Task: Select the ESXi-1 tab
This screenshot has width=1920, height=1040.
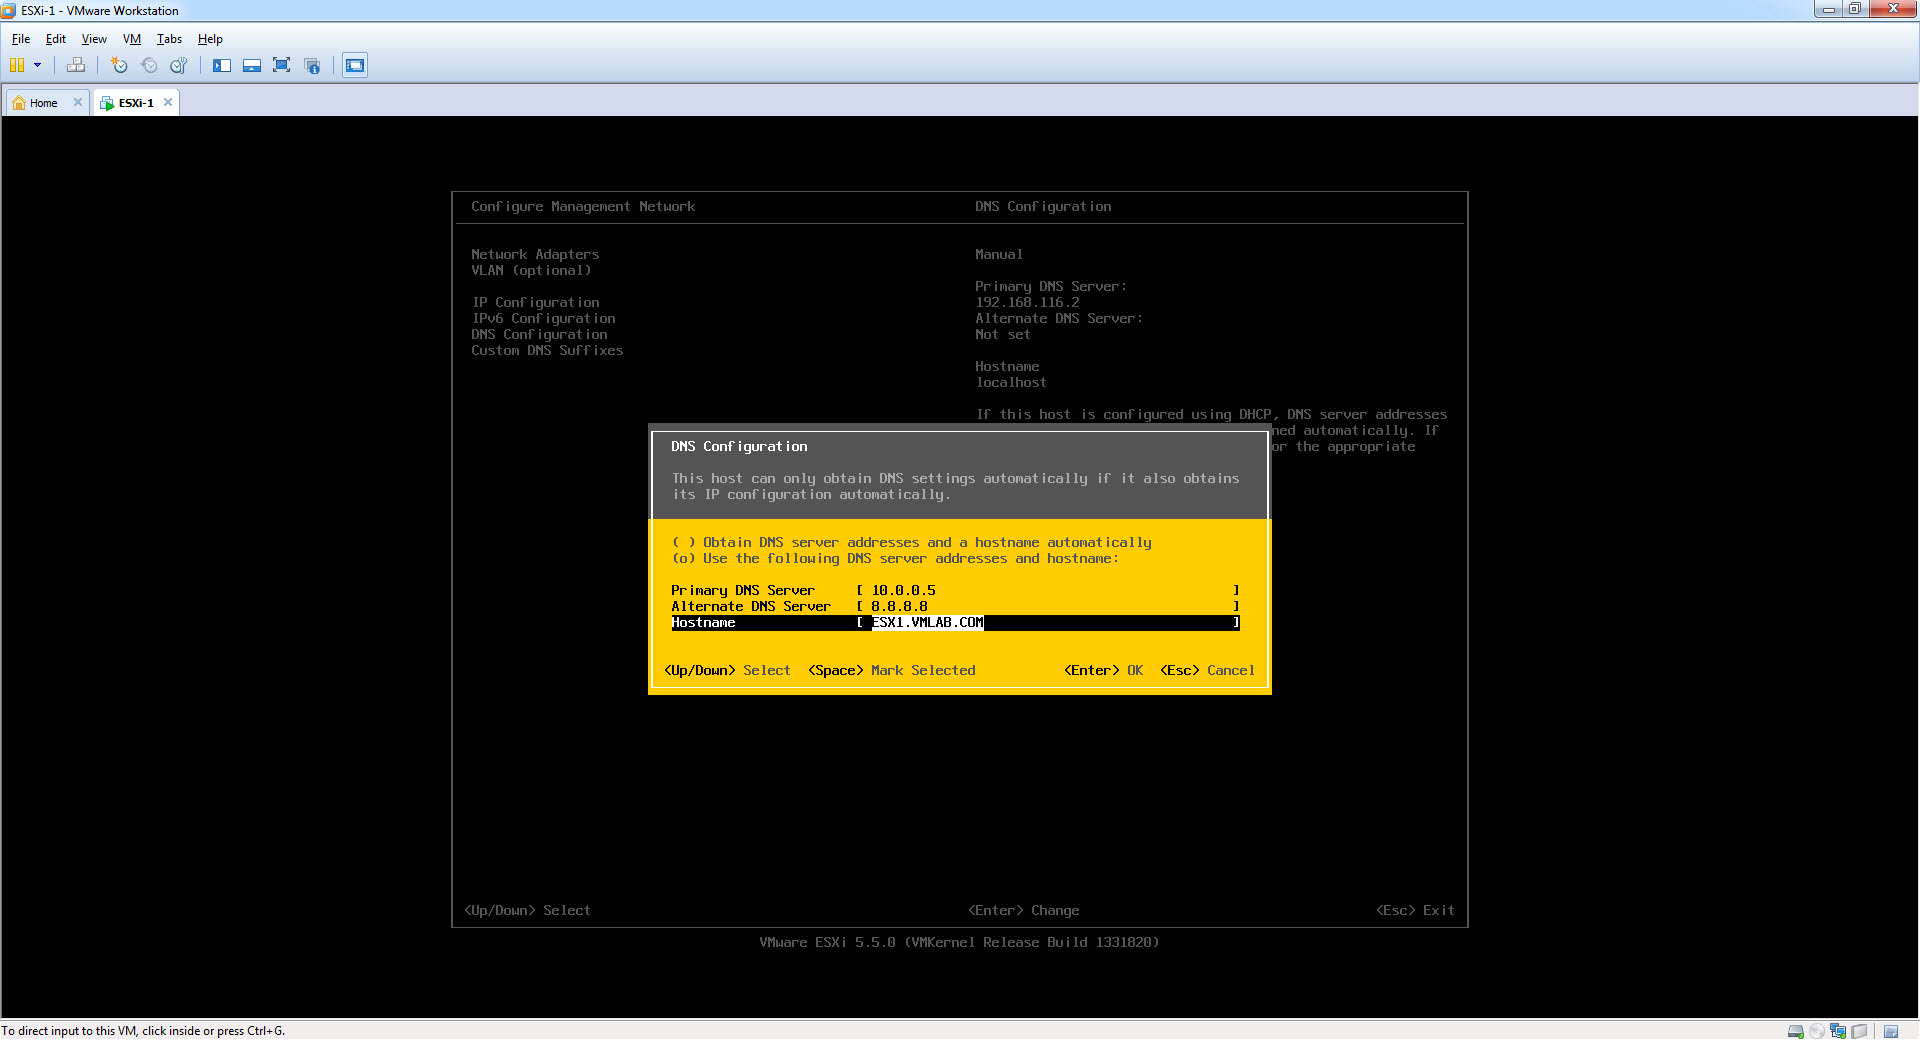Action: tap(135, 103)
